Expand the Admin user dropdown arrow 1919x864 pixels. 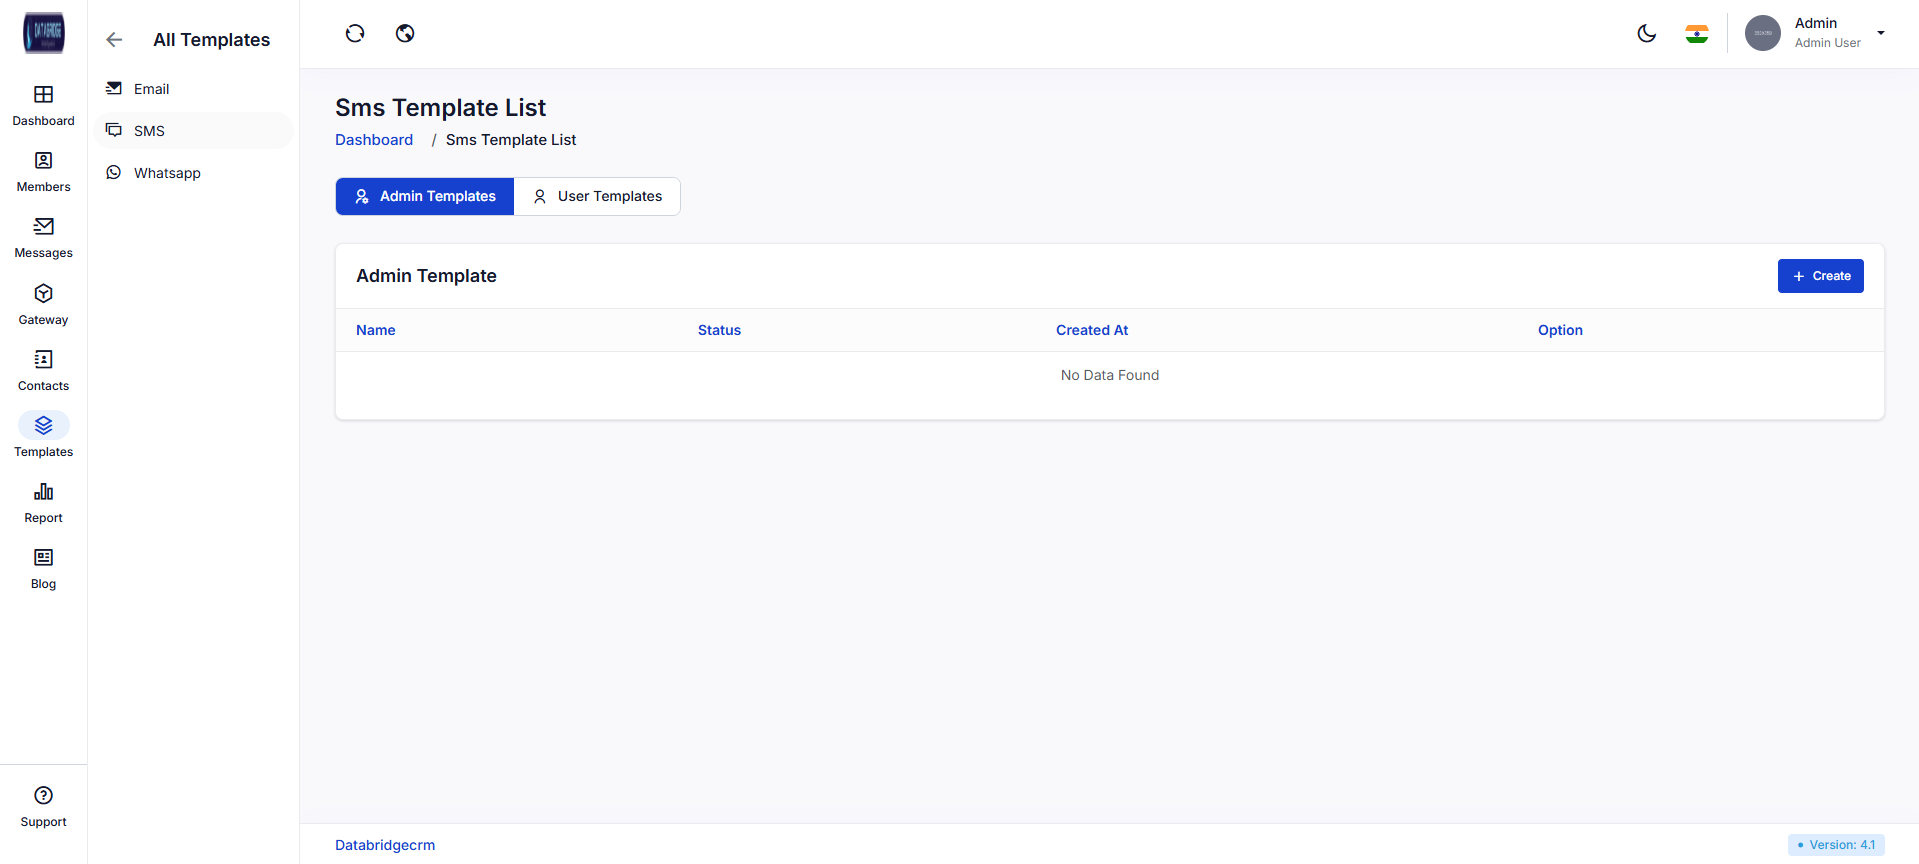click(1880, 33)
